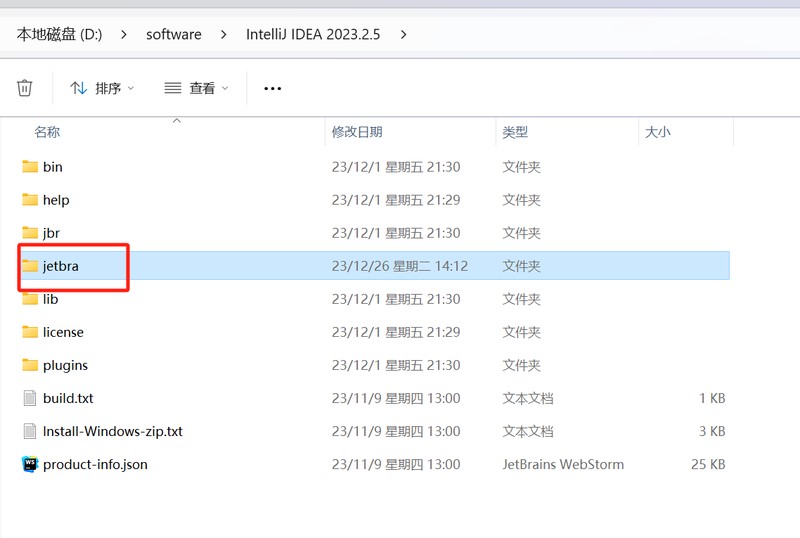Select the build.txt file name
The image size is (800, 538).
click(x=68, y=398)
